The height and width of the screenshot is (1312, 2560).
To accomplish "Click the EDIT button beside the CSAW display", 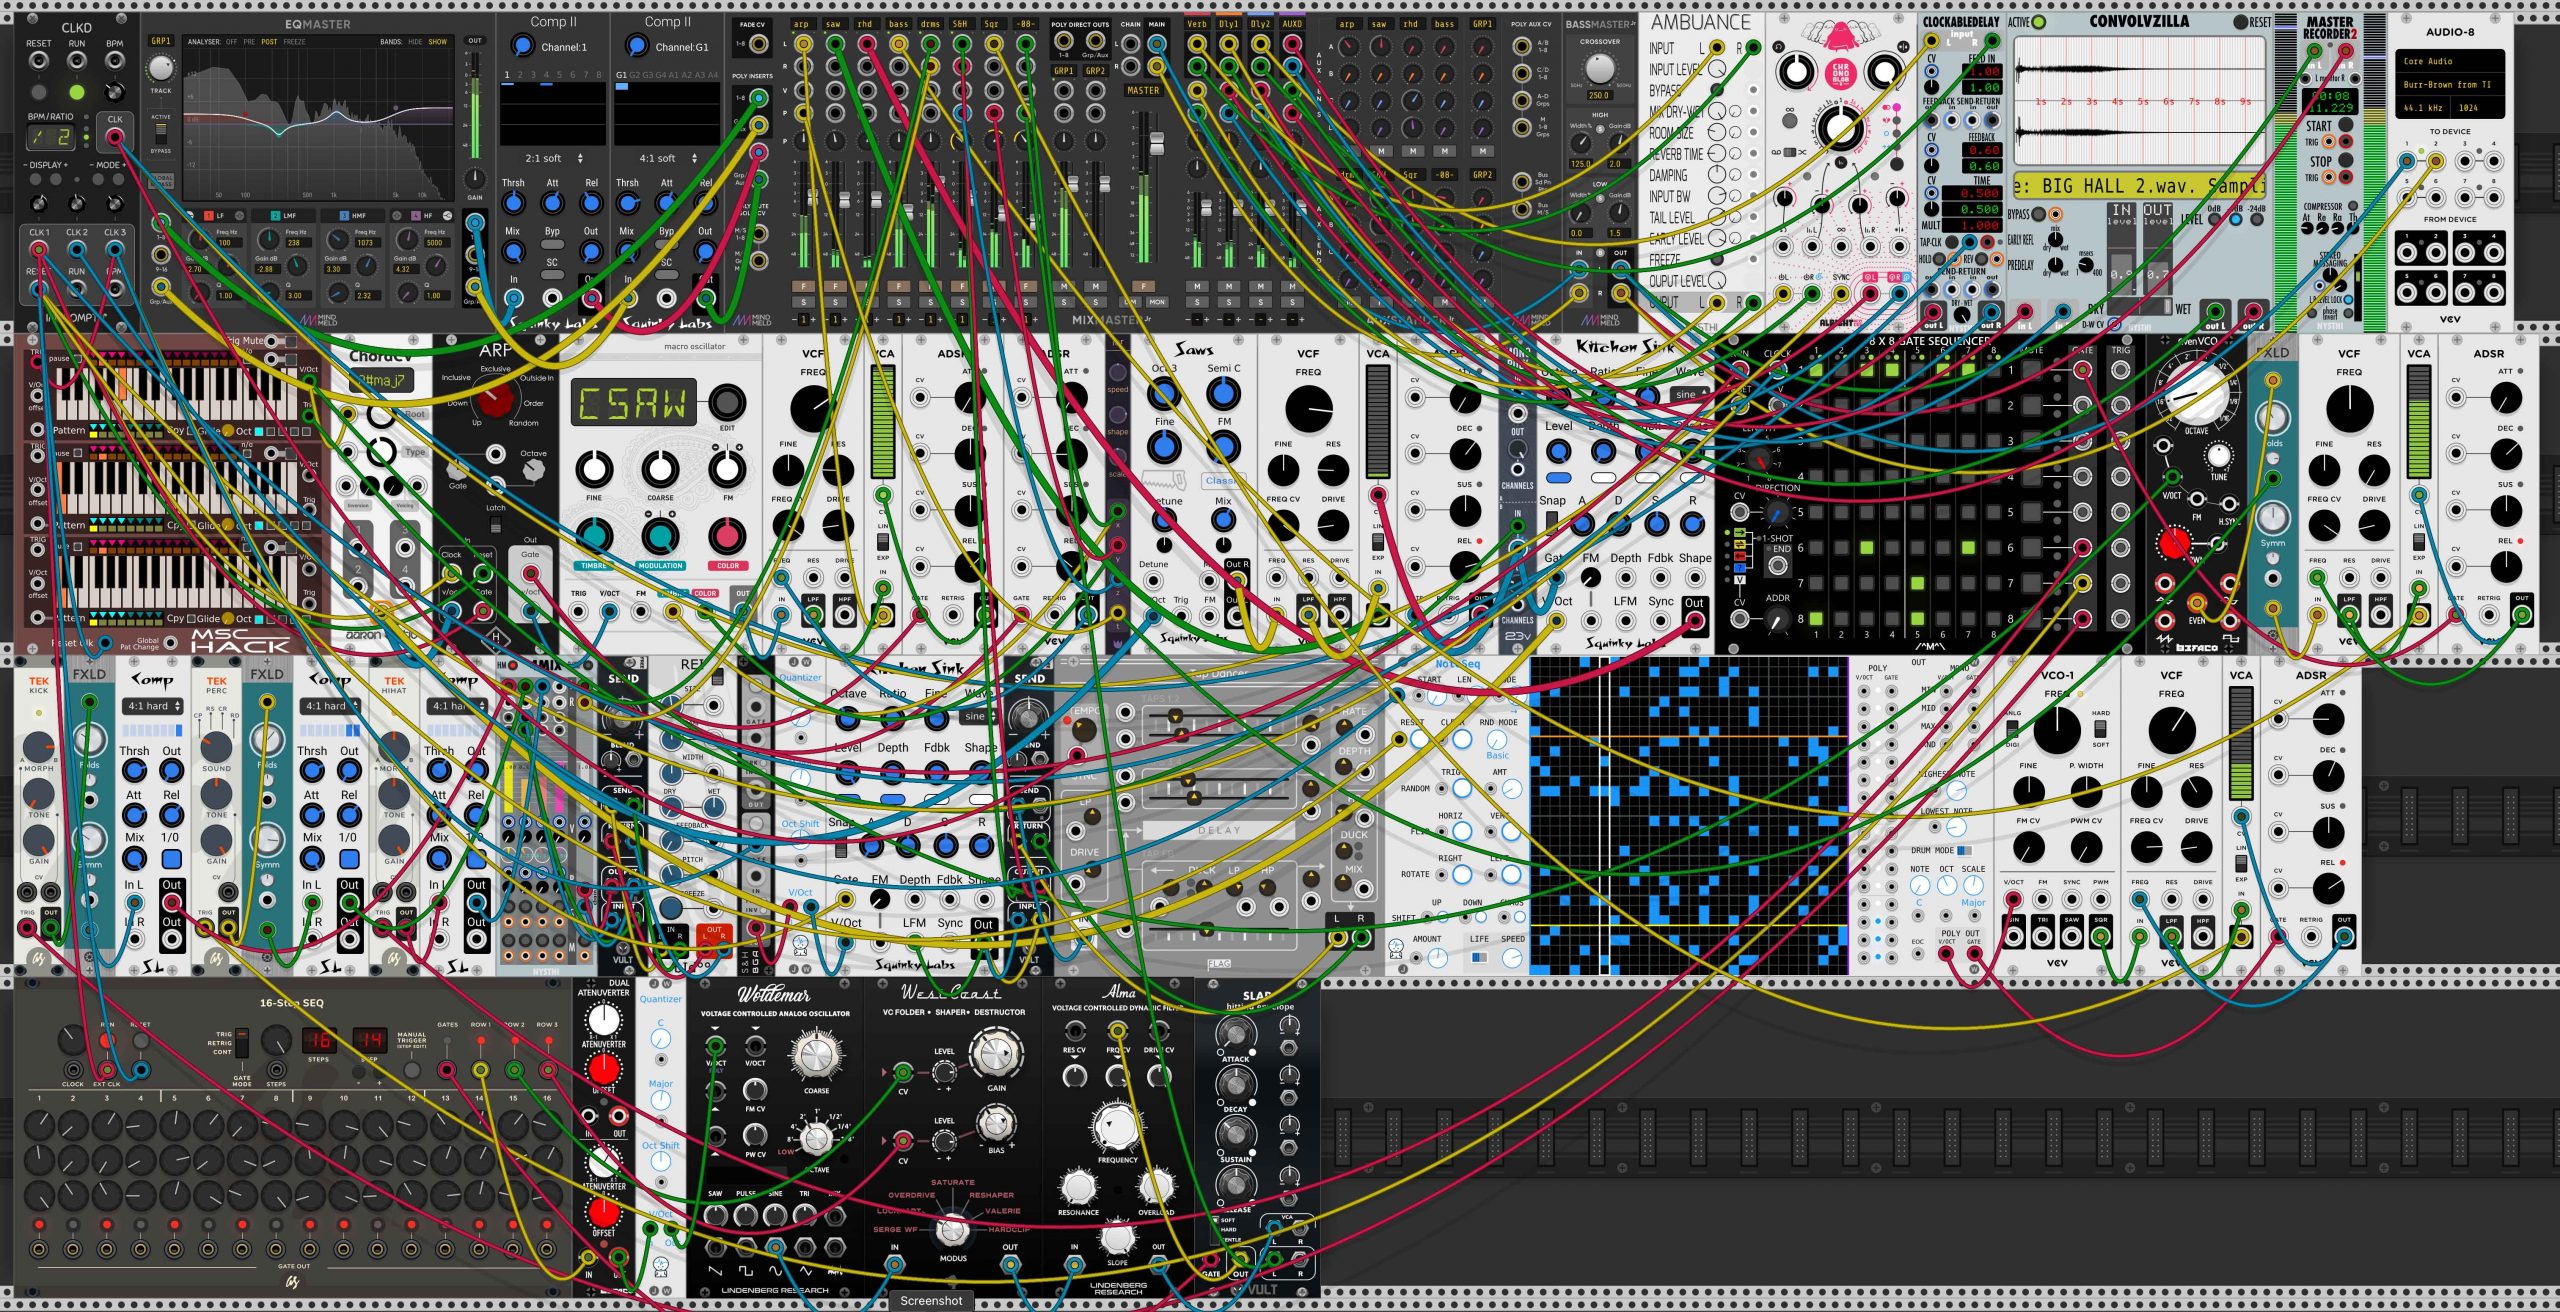I will click(727, 402).
